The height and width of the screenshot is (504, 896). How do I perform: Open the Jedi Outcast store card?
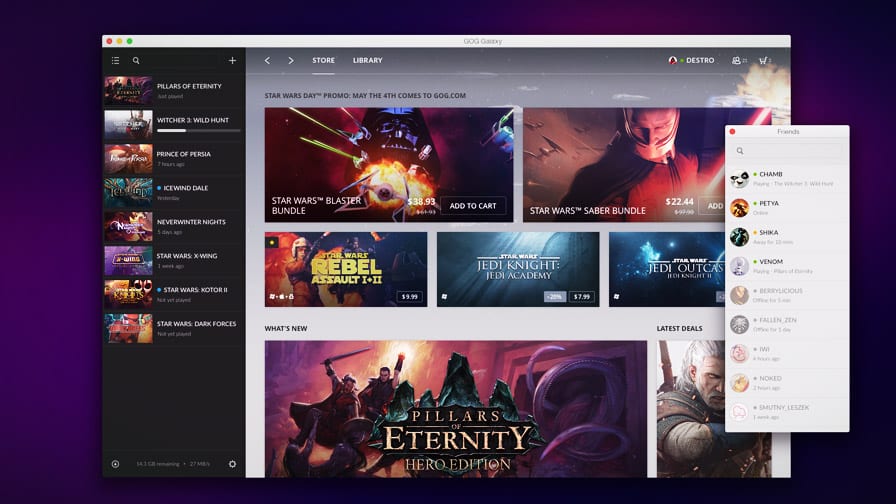tap(667, 269)
